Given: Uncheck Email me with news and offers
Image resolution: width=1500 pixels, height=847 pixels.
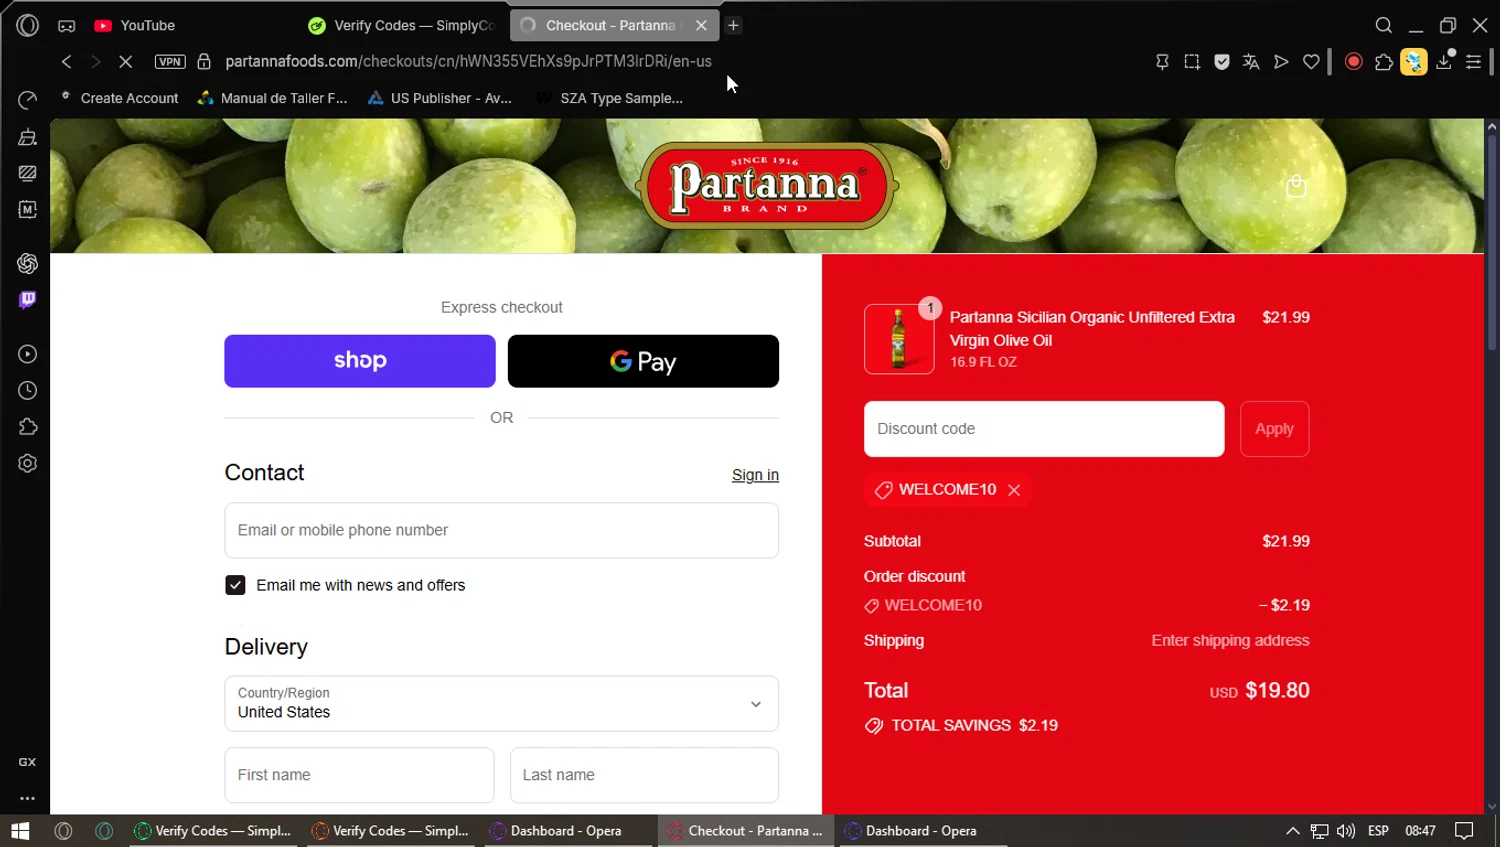Looking at the screenshot, I should click(235, 585).
